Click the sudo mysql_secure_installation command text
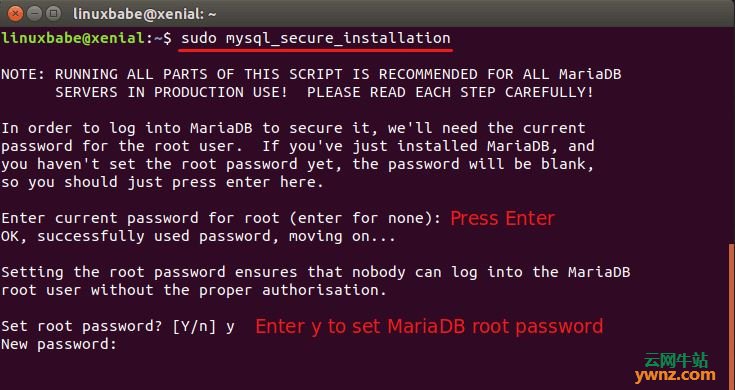This screenshot has height=390, width=735. click(315, 38)
